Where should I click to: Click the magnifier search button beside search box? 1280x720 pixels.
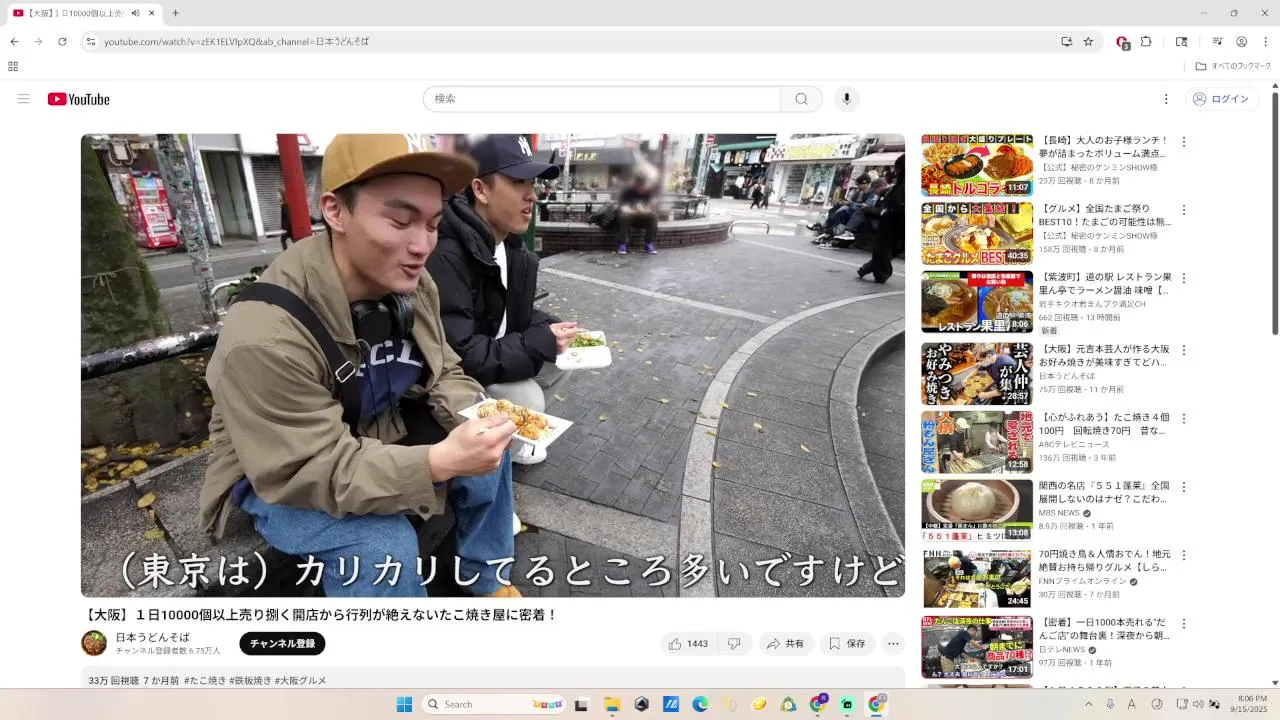(x=801, y=99)
